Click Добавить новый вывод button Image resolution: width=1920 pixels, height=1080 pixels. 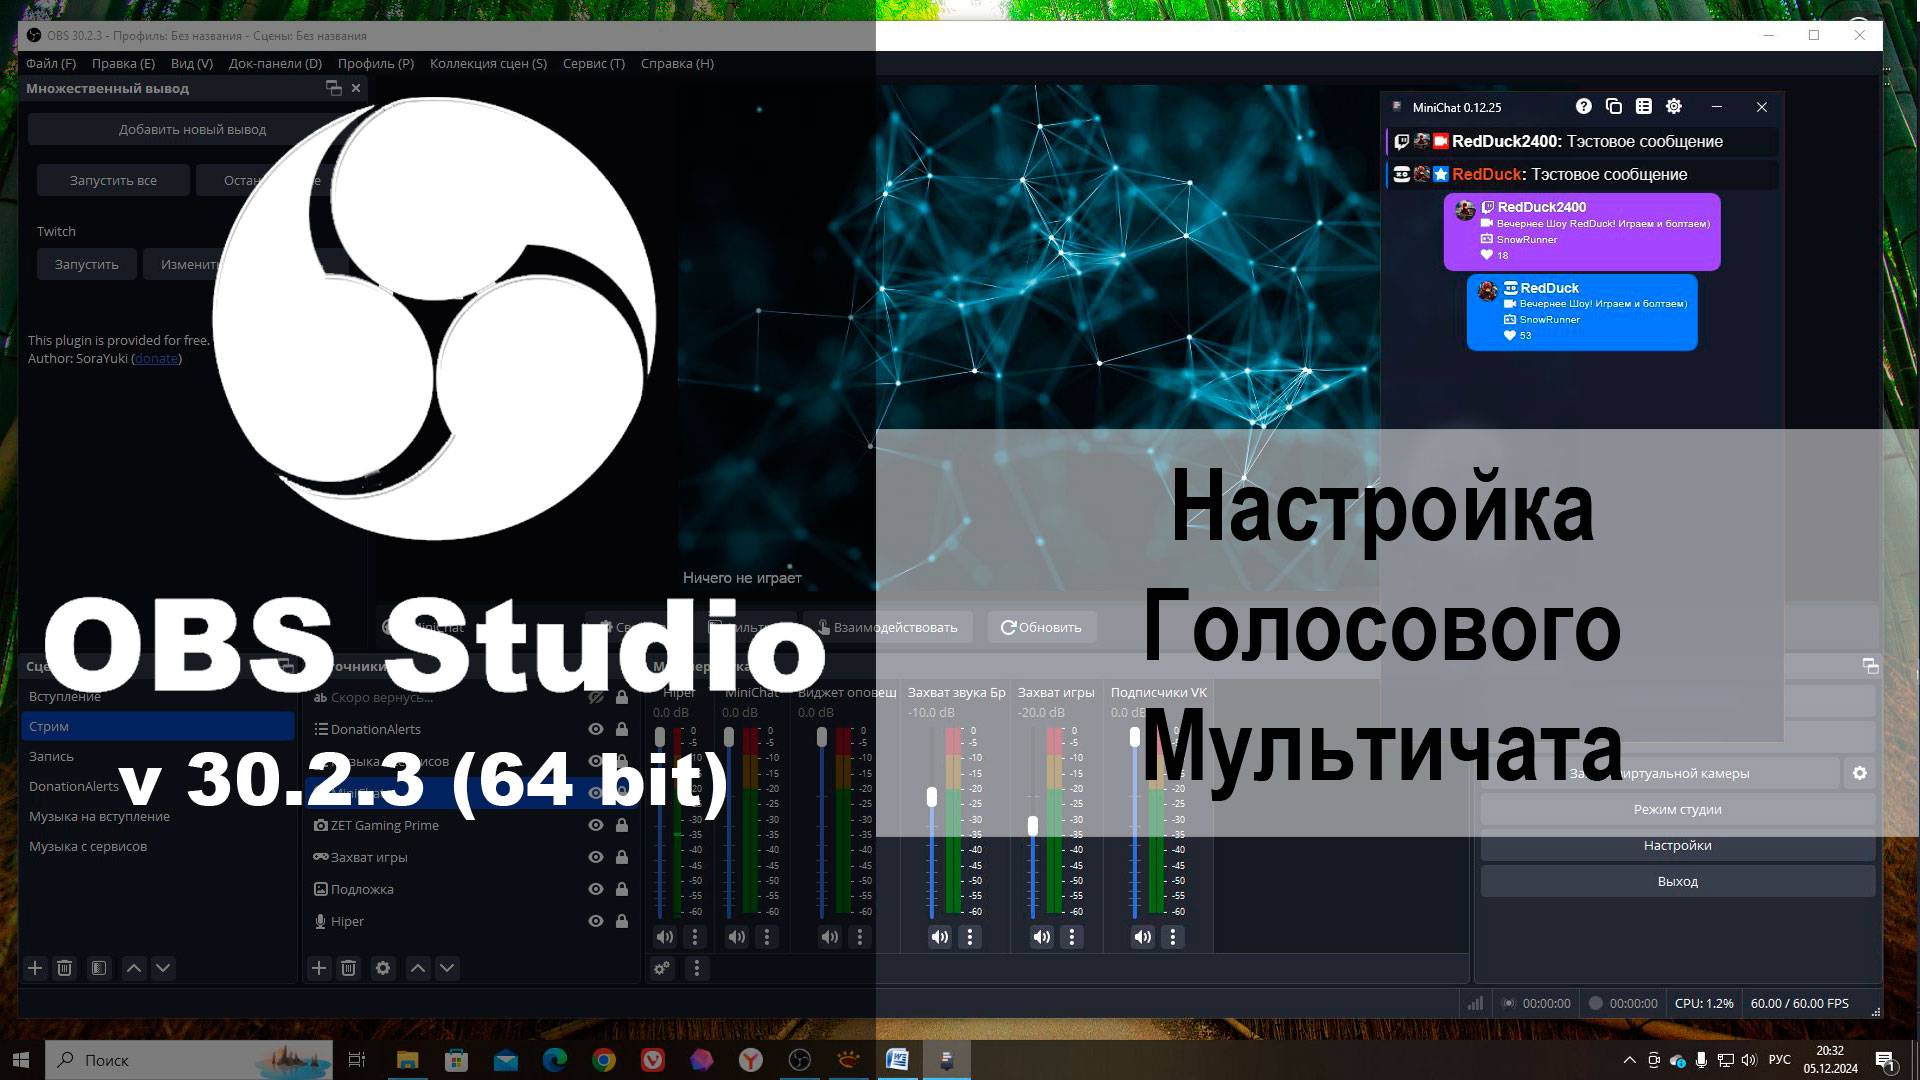coord(192,129)
